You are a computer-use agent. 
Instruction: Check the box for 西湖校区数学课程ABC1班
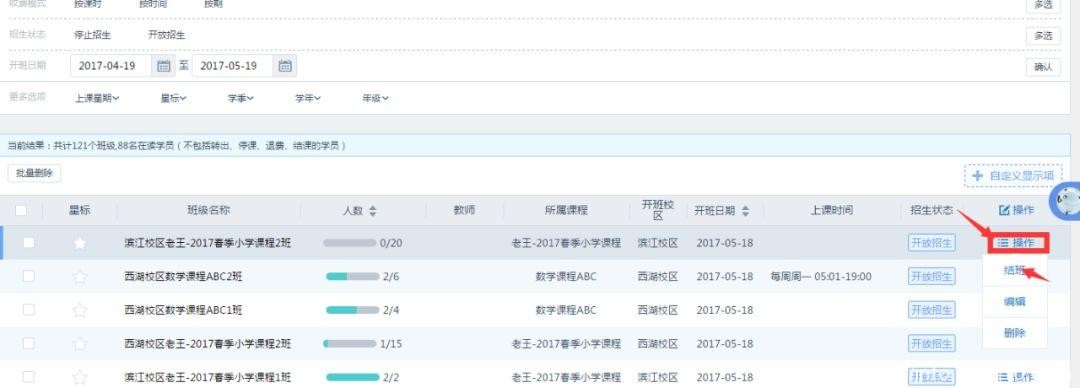(28, 309)
